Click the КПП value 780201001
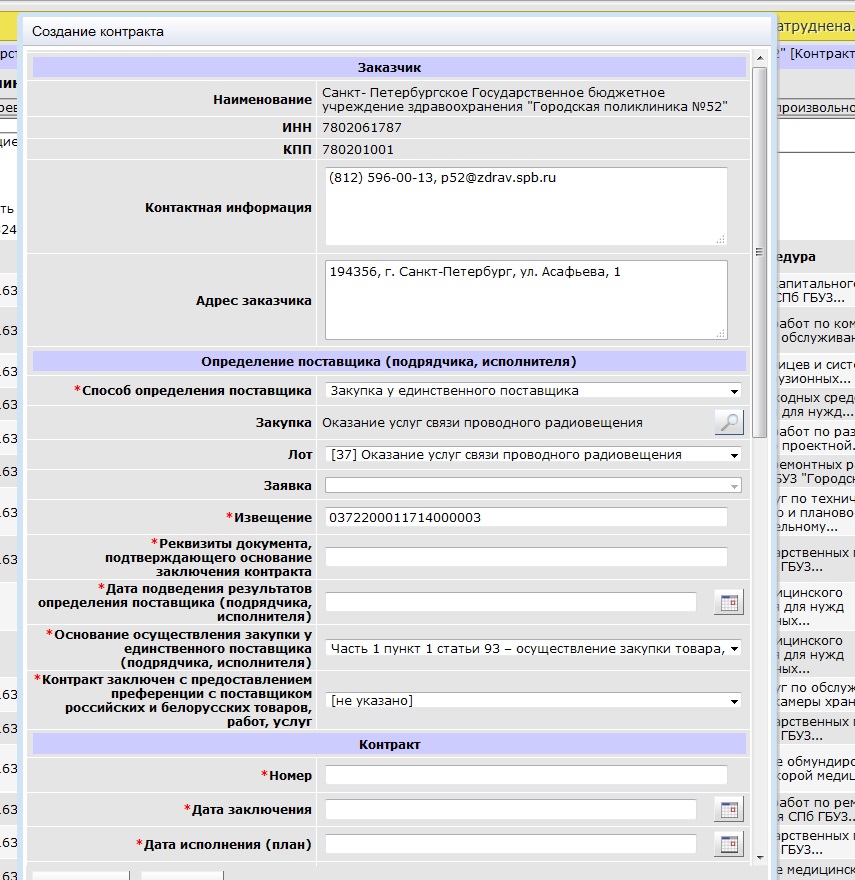 [x=358, y=150]
